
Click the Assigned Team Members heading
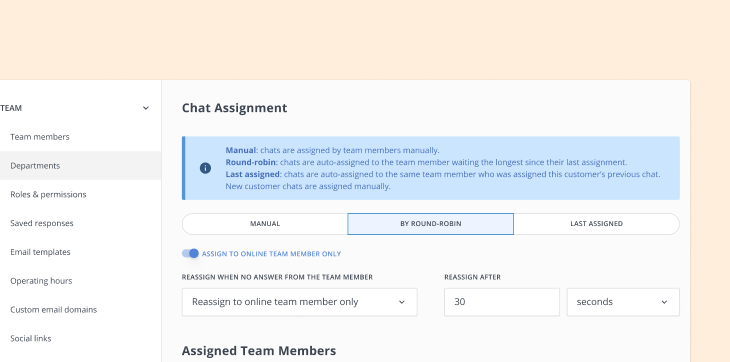click(259, 351)
